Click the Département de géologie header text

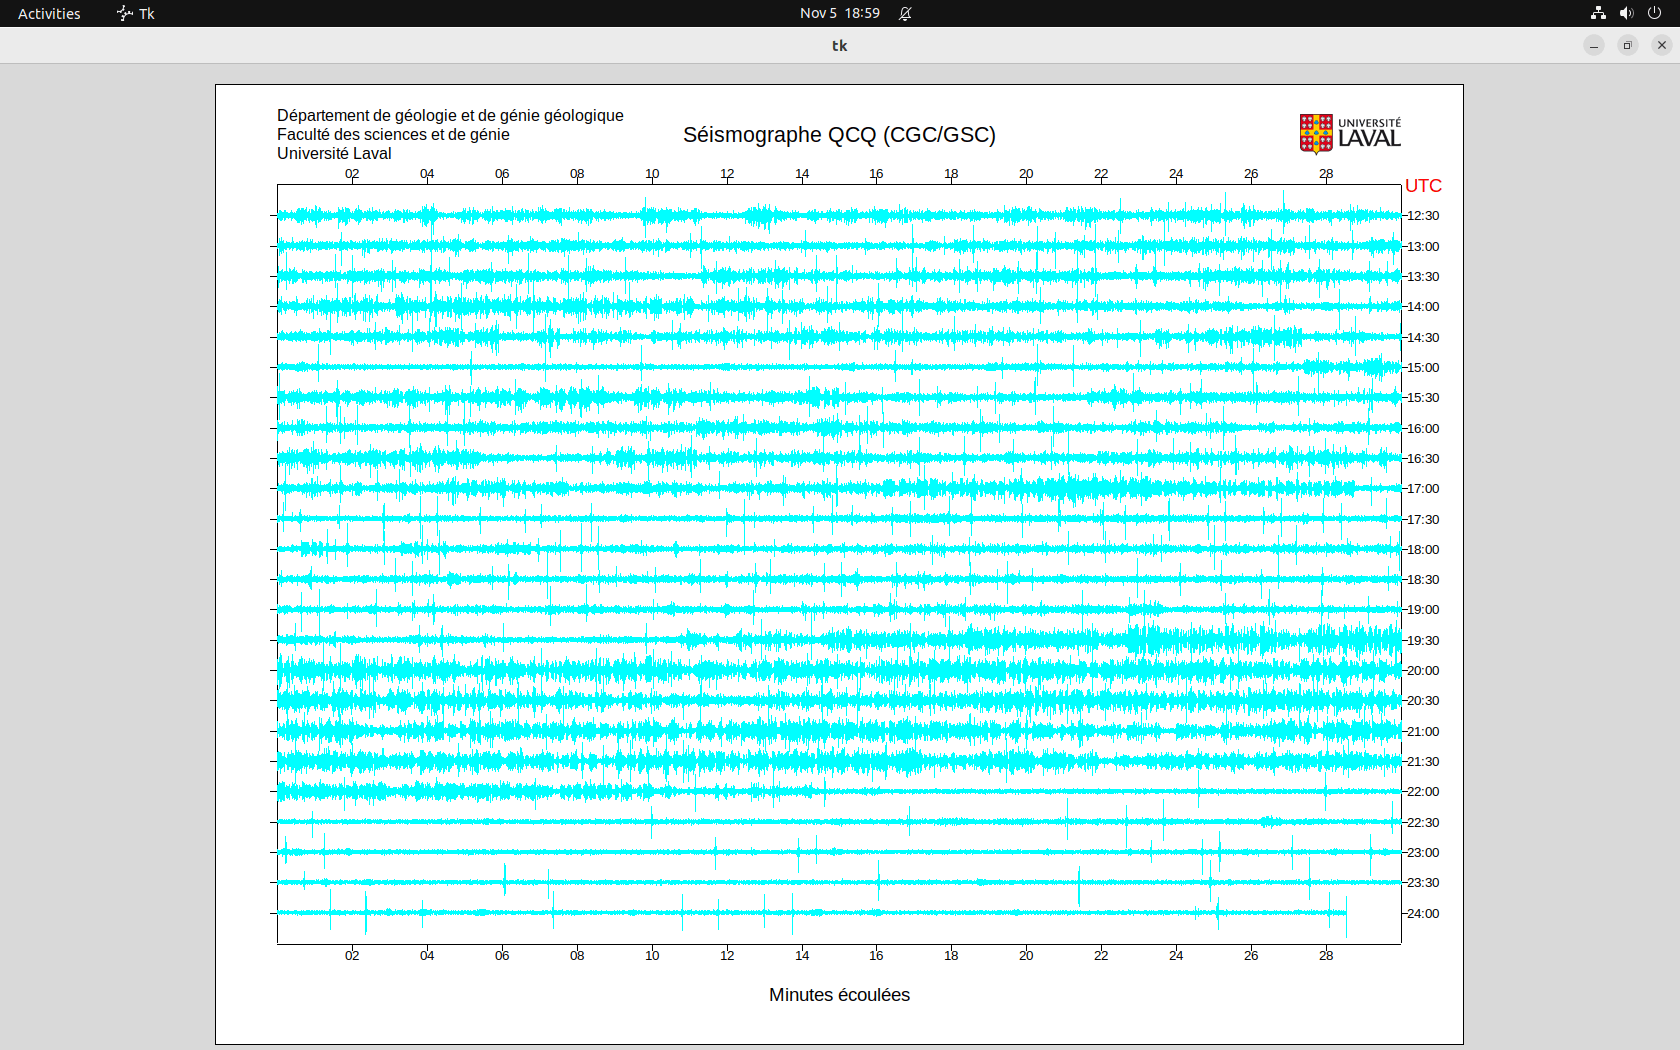(450, 116)
